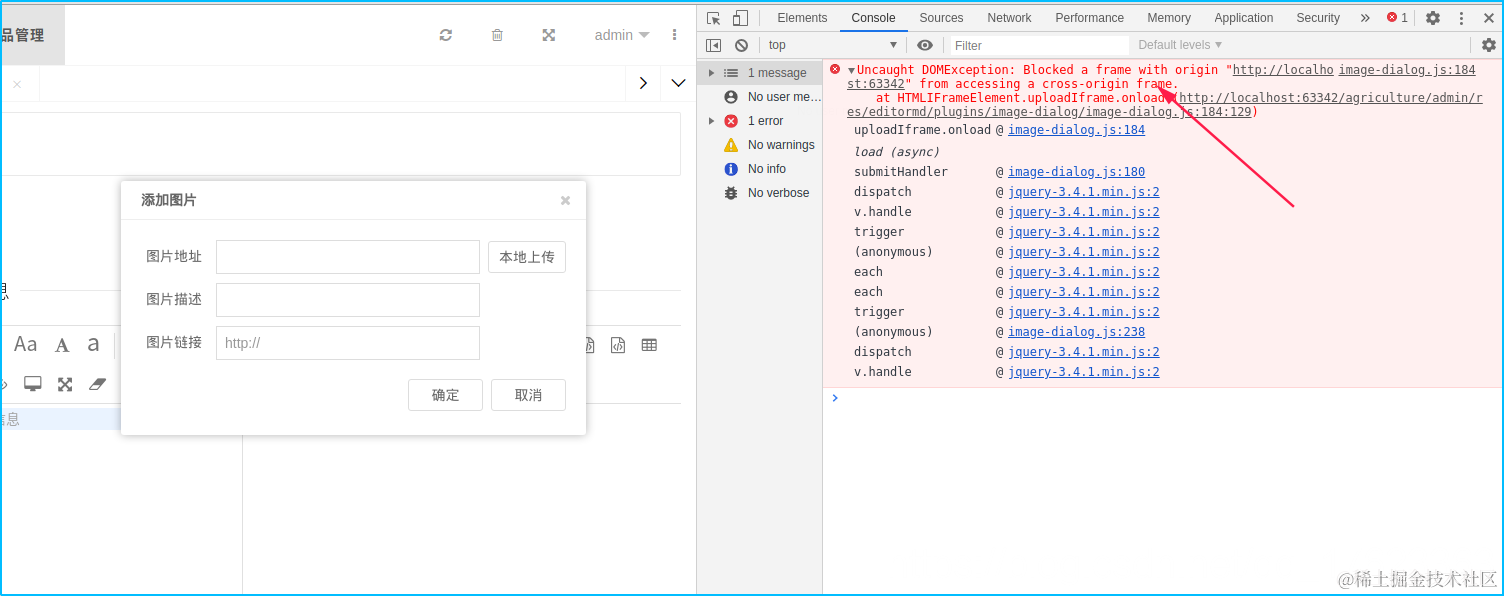This screenshot has height=596, width=1504.
Task: Open the Security tab
Action: (1318, 18)
